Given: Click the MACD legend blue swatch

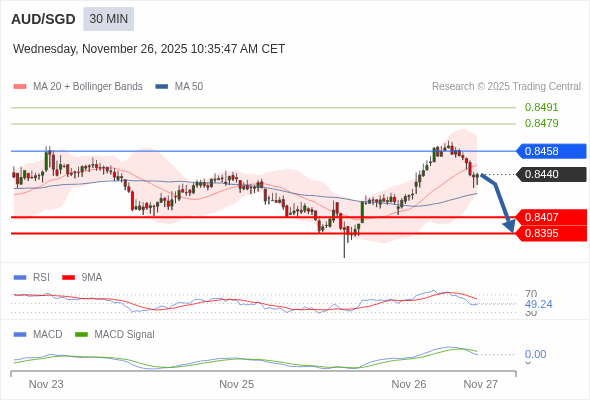Looking at the screenshot, I should pos(20,335).
